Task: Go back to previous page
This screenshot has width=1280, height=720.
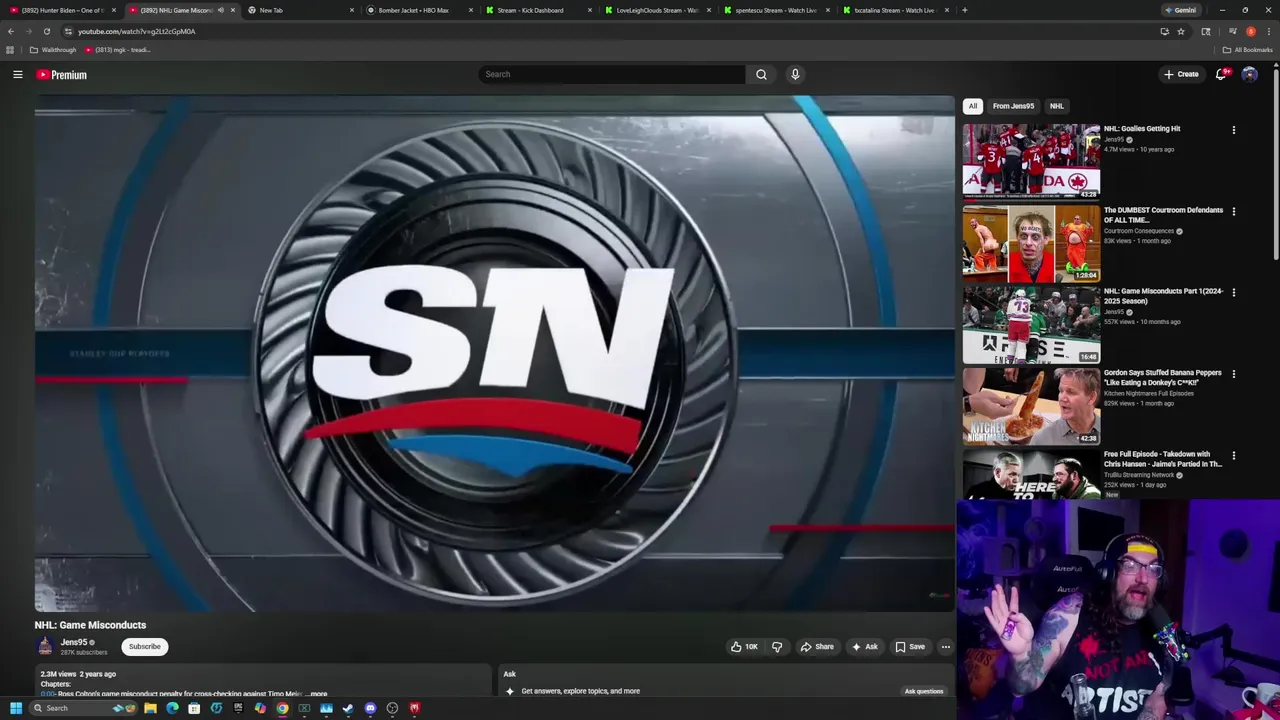Action: (x=11, y=31)
